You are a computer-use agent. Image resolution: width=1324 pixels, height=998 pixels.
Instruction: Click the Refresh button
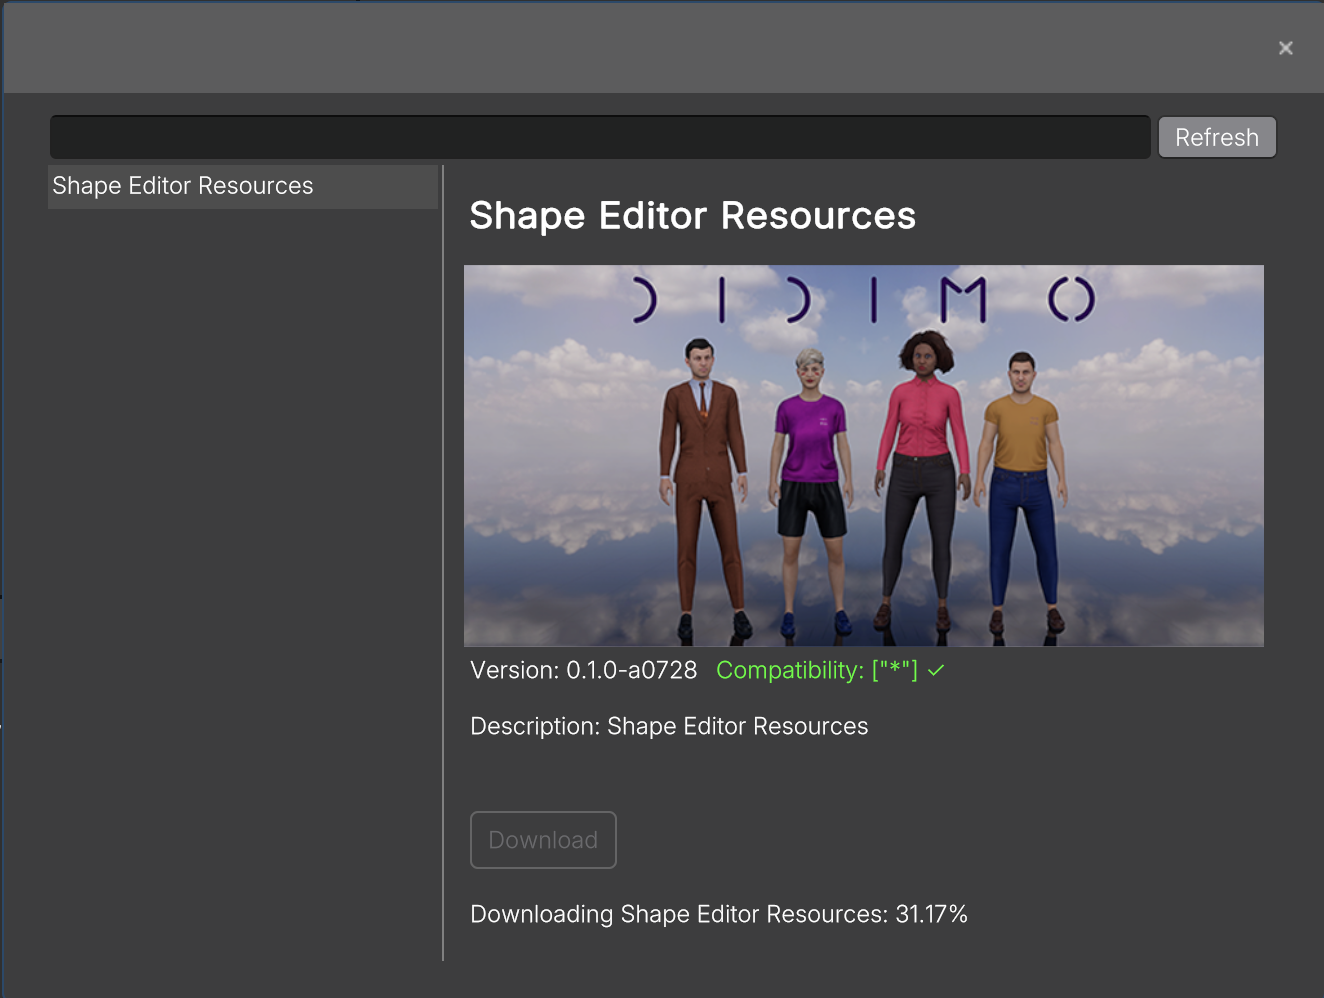[1217, 137]
